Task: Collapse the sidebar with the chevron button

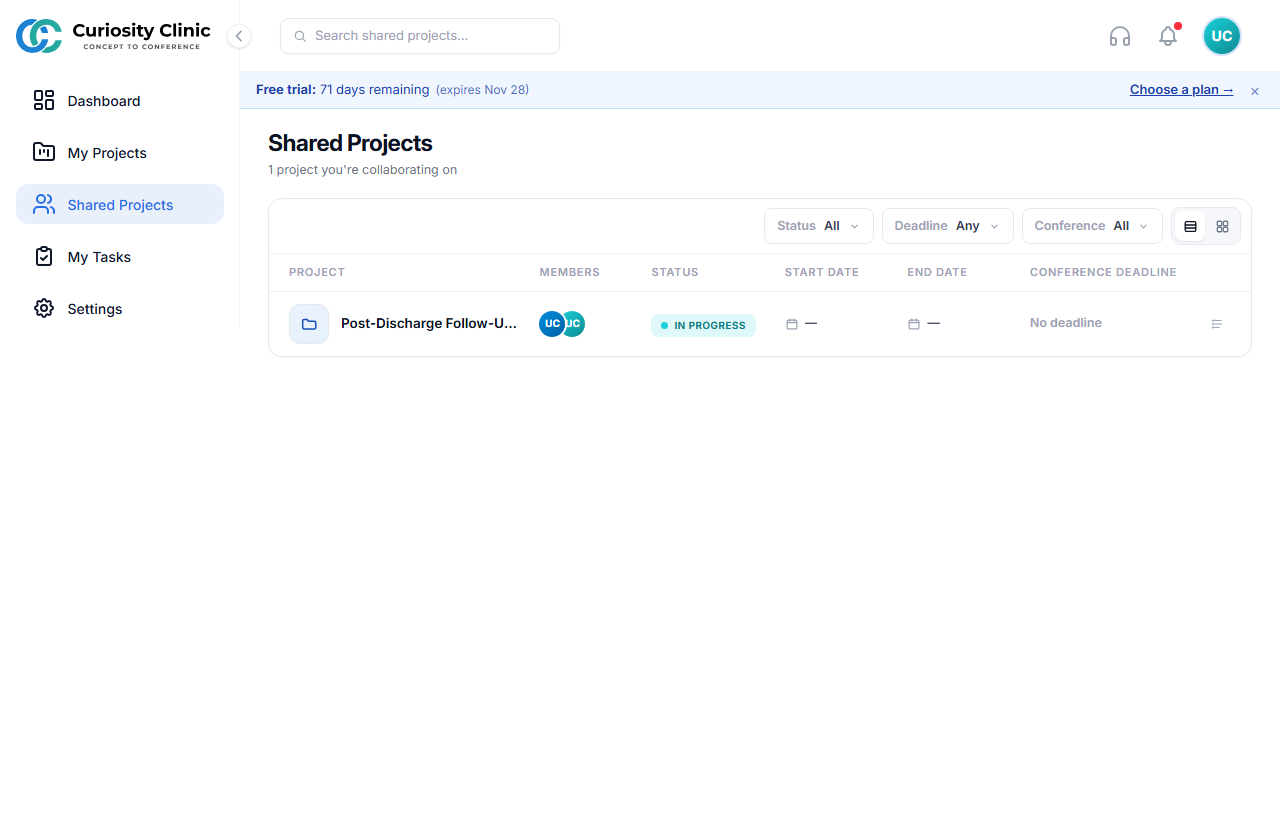Action: (x=238, y=36)
